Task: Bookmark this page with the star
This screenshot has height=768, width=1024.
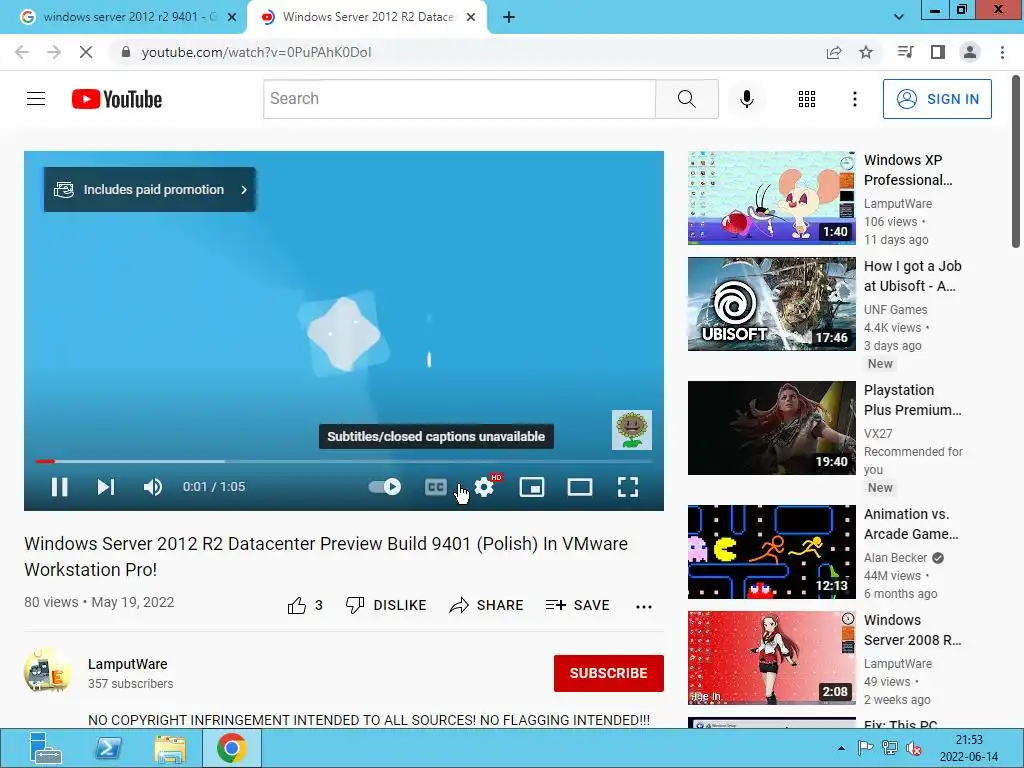Action: coord(866,52)
